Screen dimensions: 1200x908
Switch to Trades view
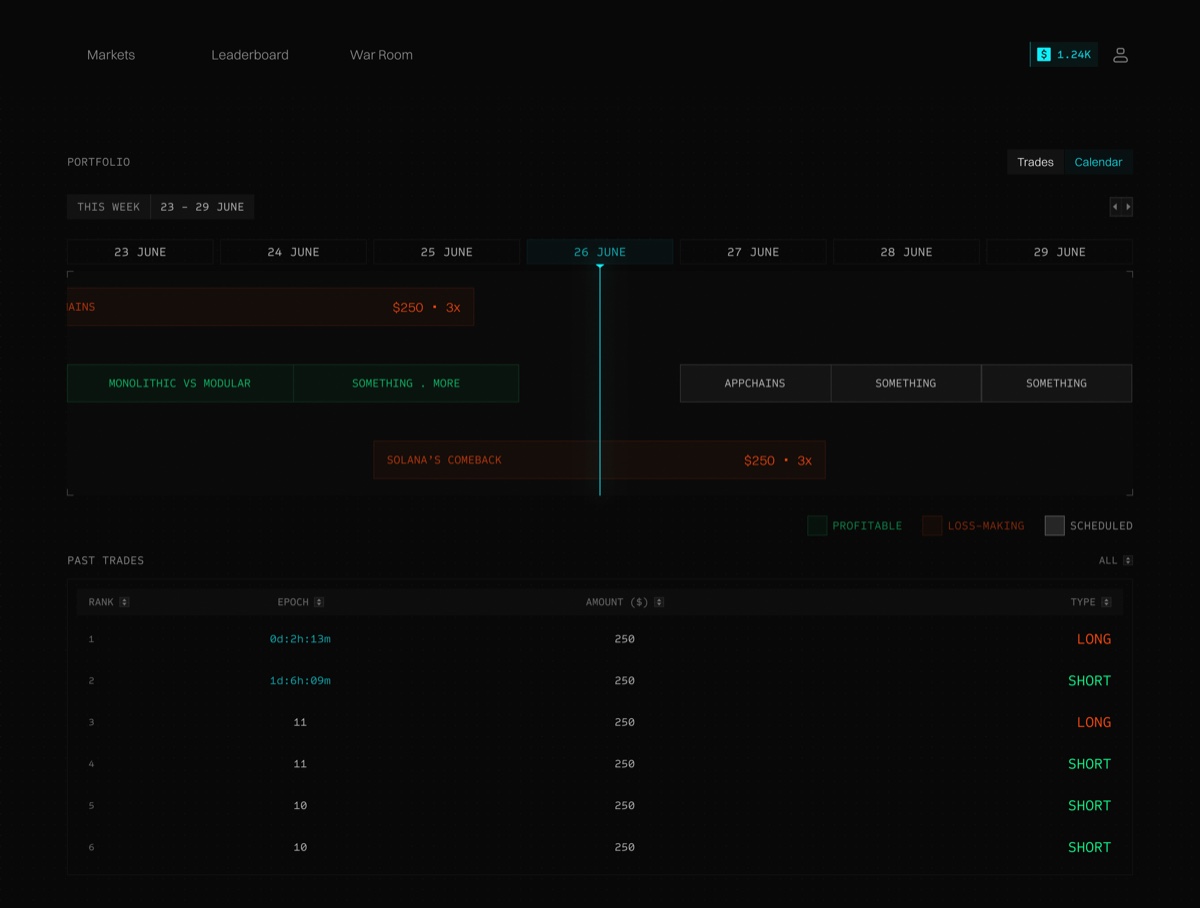[x=1036, y=162]
